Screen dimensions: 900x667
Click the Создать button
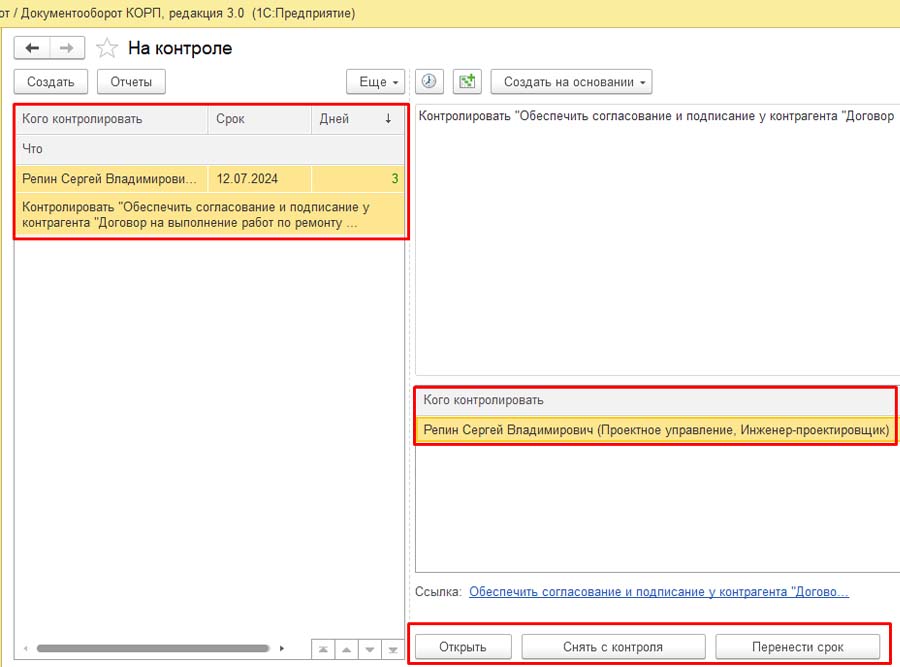point(51,82)
